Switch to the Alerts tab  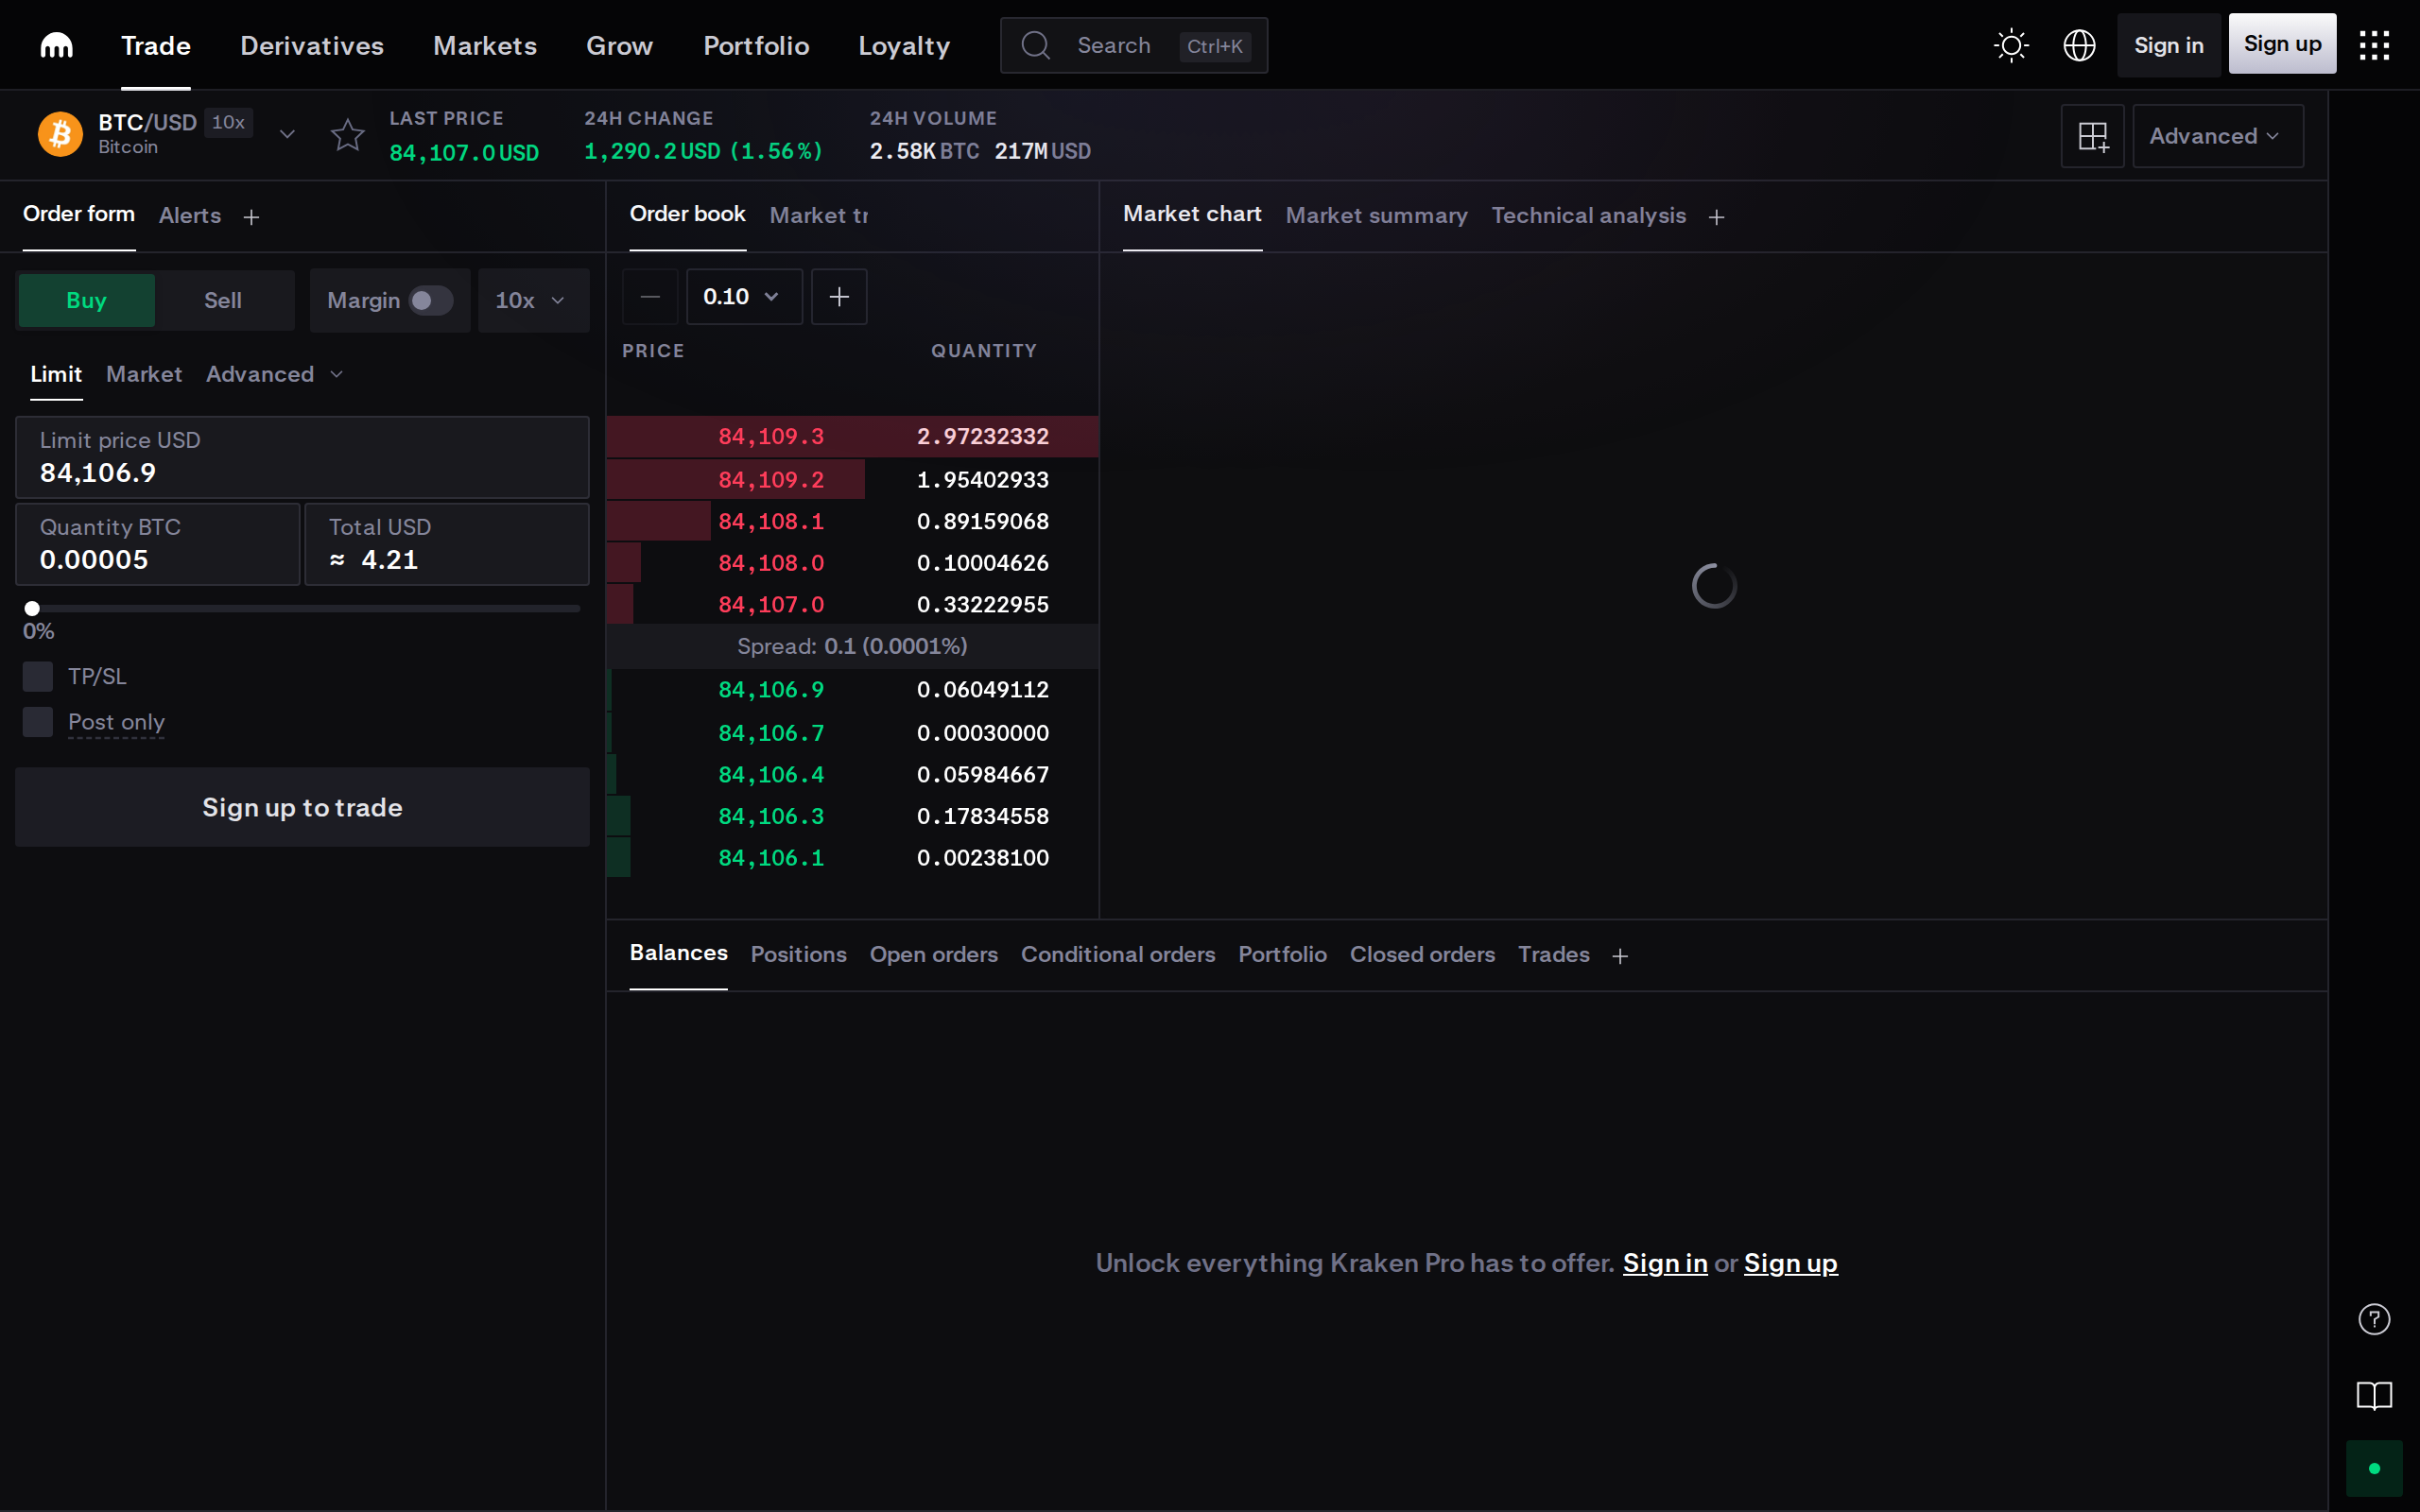190,216
